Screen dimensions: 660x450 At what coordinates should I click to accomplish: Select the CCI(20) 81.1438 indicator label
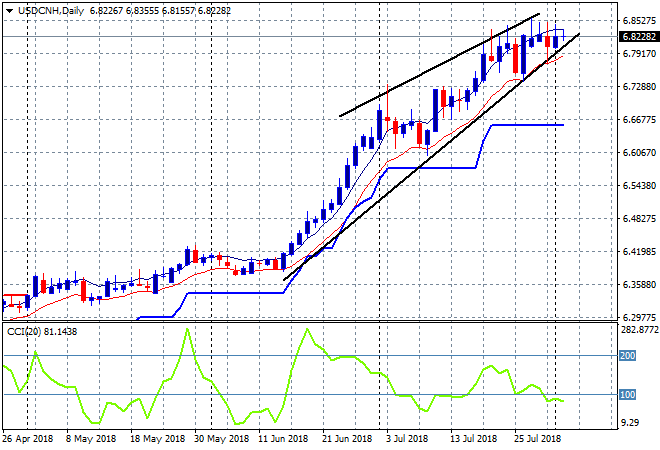(42, 332)
